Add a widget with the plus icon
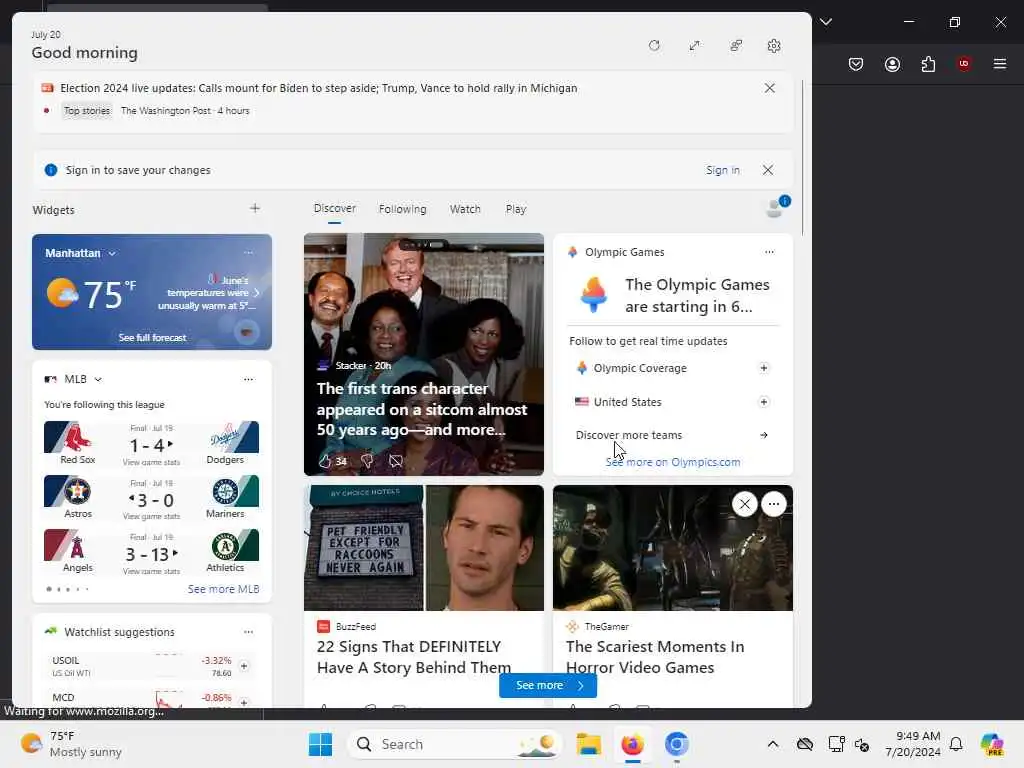 coord(255,208)
